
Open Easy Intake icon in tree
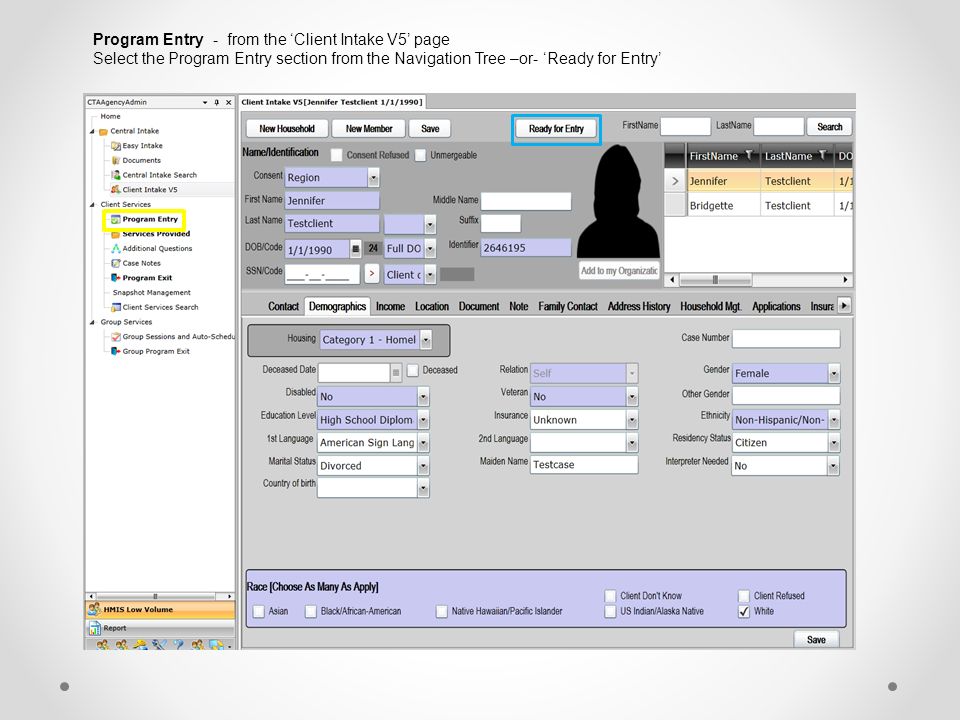pyautogui.click(x=116, y=146)
